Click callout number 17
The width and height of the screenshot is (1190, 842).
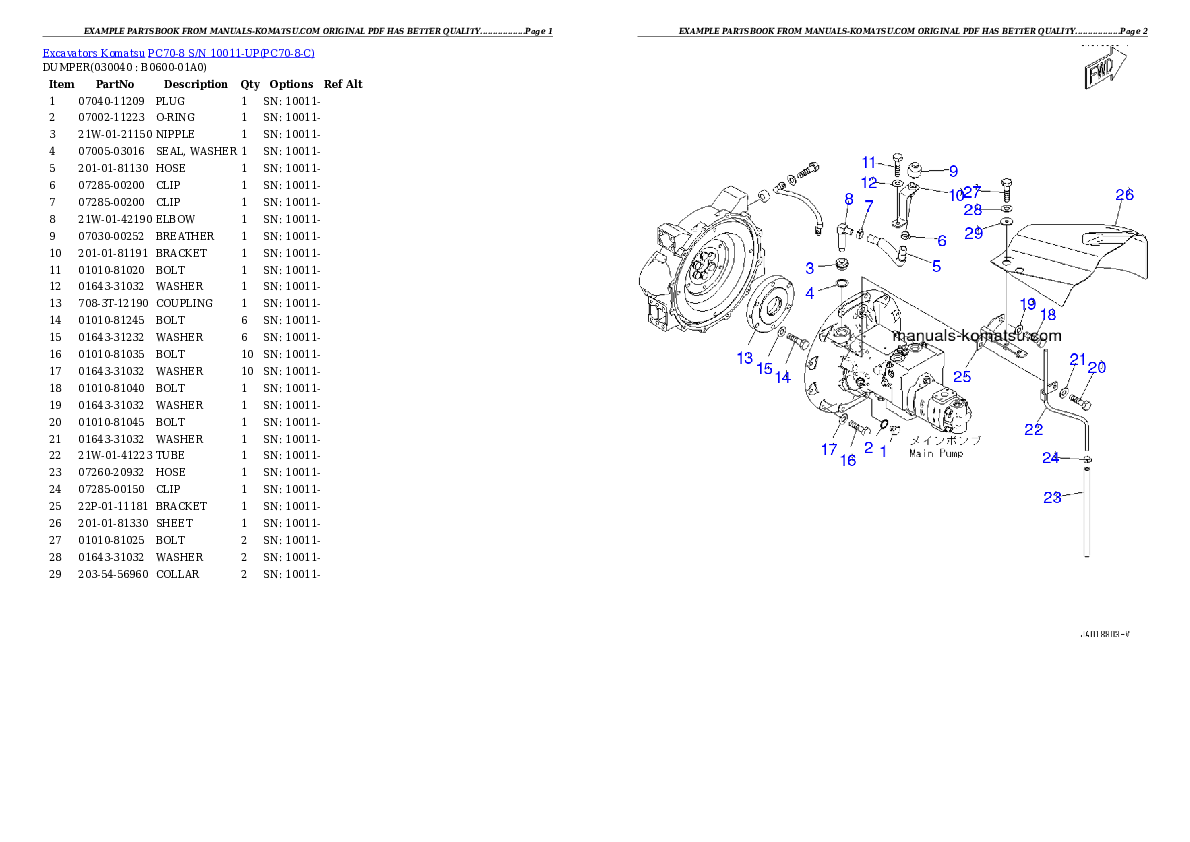click(x=829, y=449)
